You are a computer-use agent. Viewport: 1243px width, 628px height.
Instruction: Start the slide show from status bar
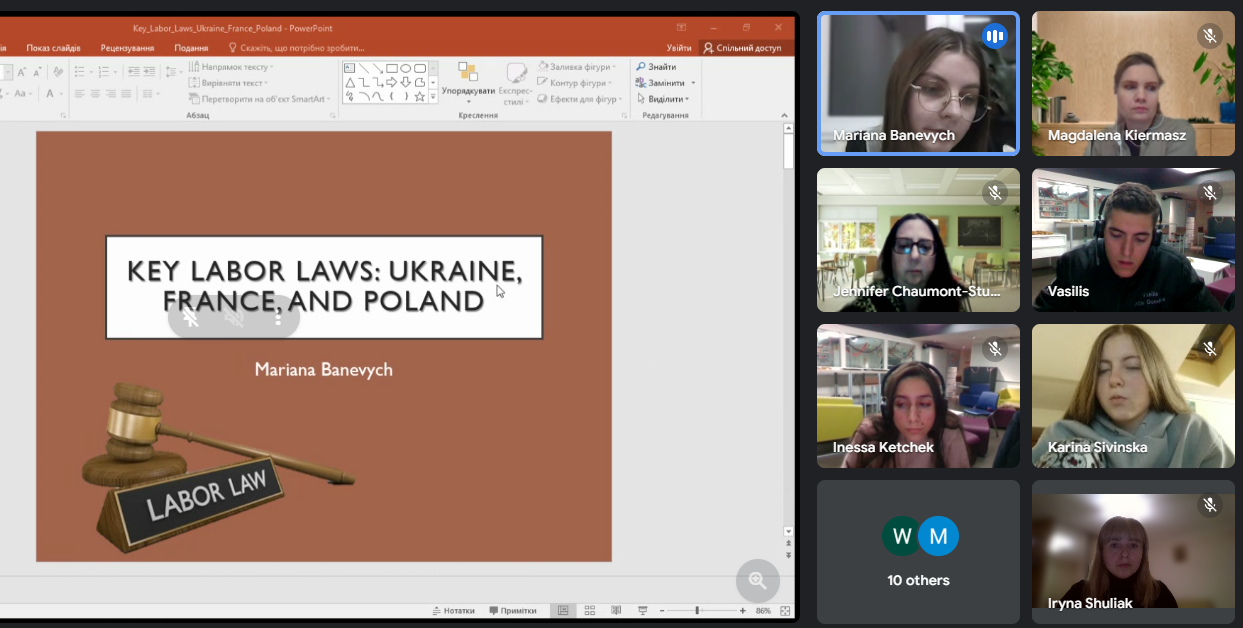[642, 610]
